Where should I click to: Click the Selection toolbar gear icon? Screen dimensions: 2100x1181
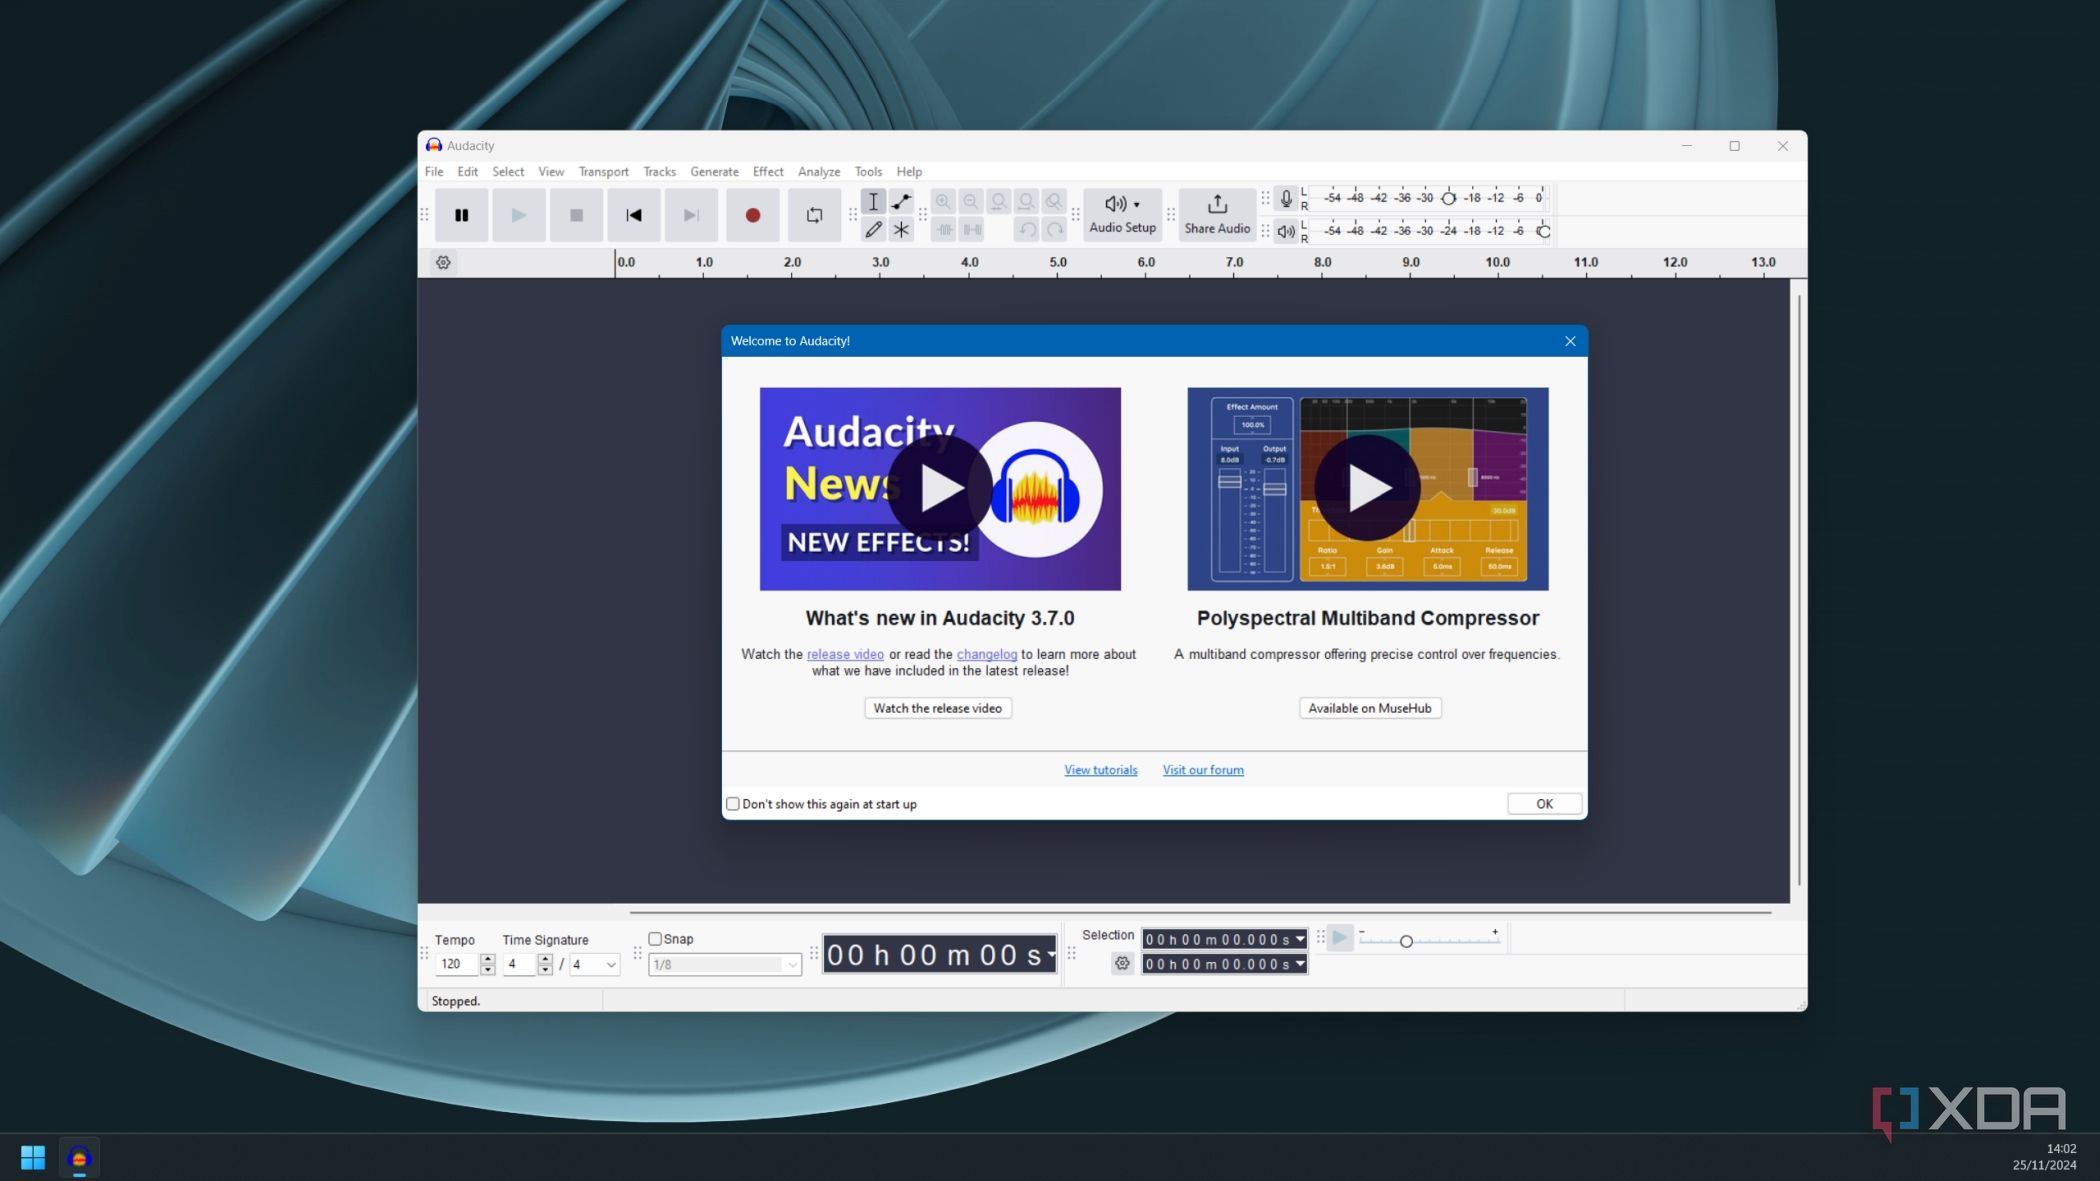(x=1122, y=964)
